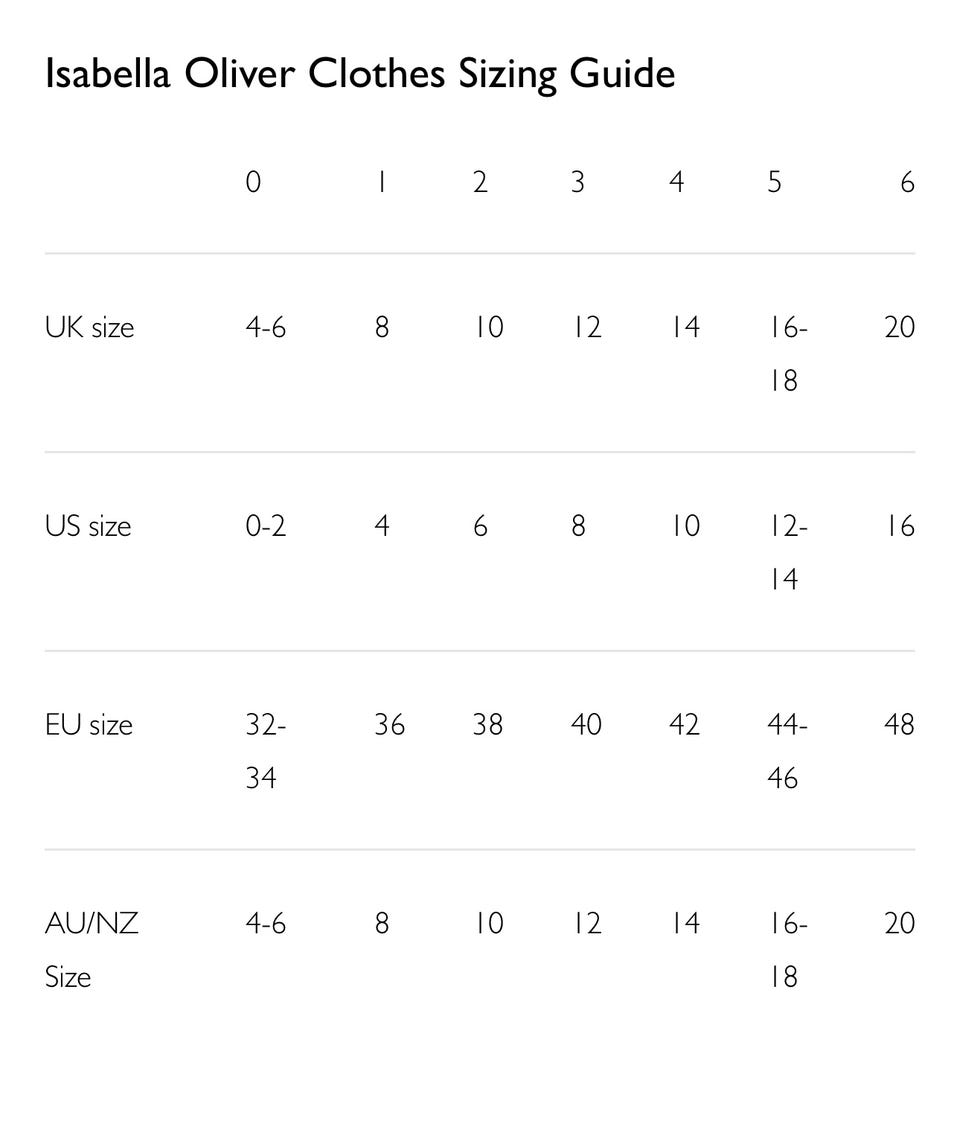This screenshot has height=1135, width=960.
Task: Click the Isabella Oliver Clothes Sizing Guide heading
Action: pyautogui.click(x=360, y=74)
